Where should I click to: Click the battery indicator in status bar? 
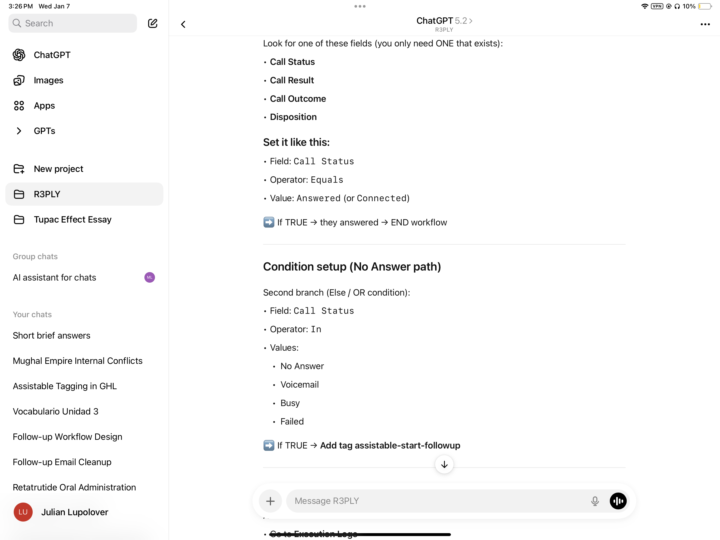pos(705,6)
